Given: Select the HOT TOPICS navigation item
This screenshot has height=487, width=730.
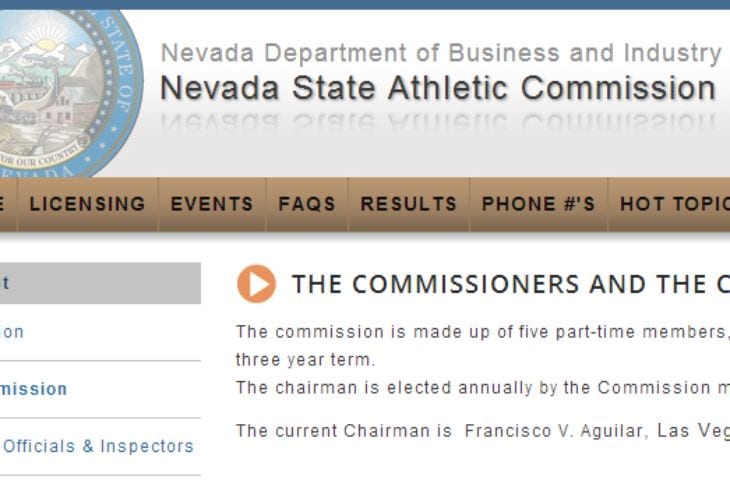Looking at the screenshot, I should pyautogui.click(x=672, y=204).
